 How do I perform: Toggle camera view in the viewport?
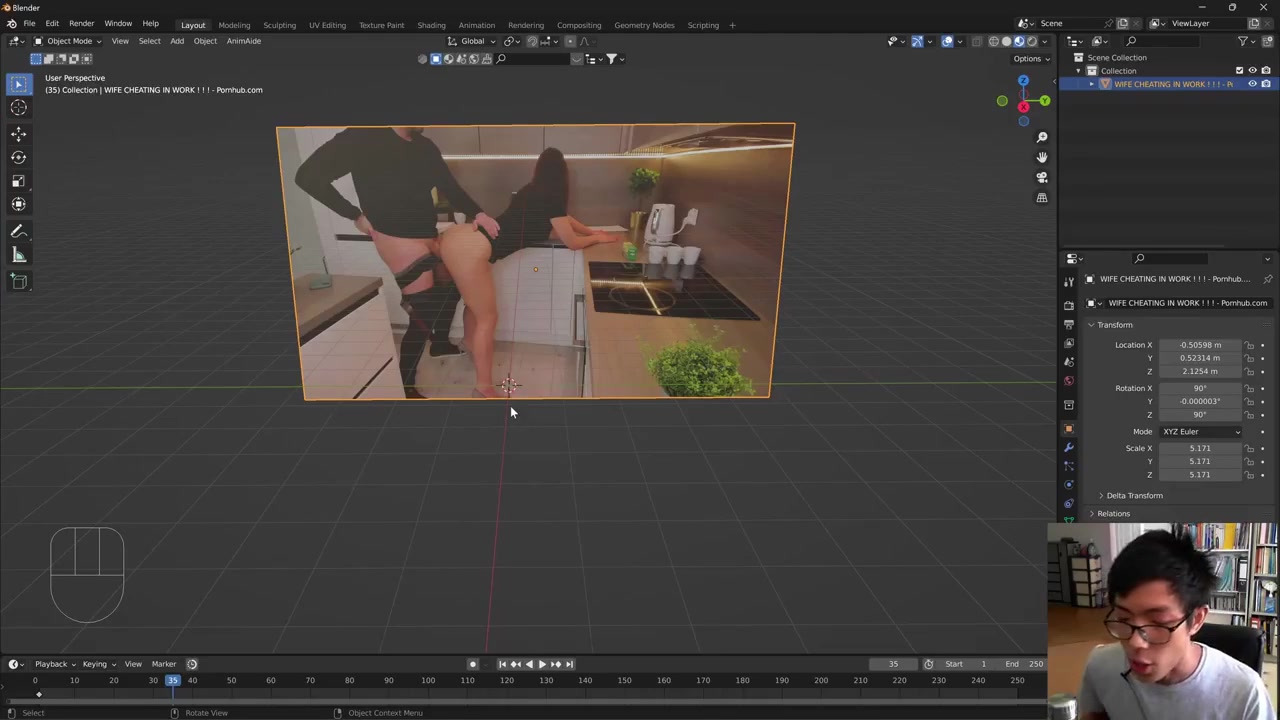point(1041,177)
